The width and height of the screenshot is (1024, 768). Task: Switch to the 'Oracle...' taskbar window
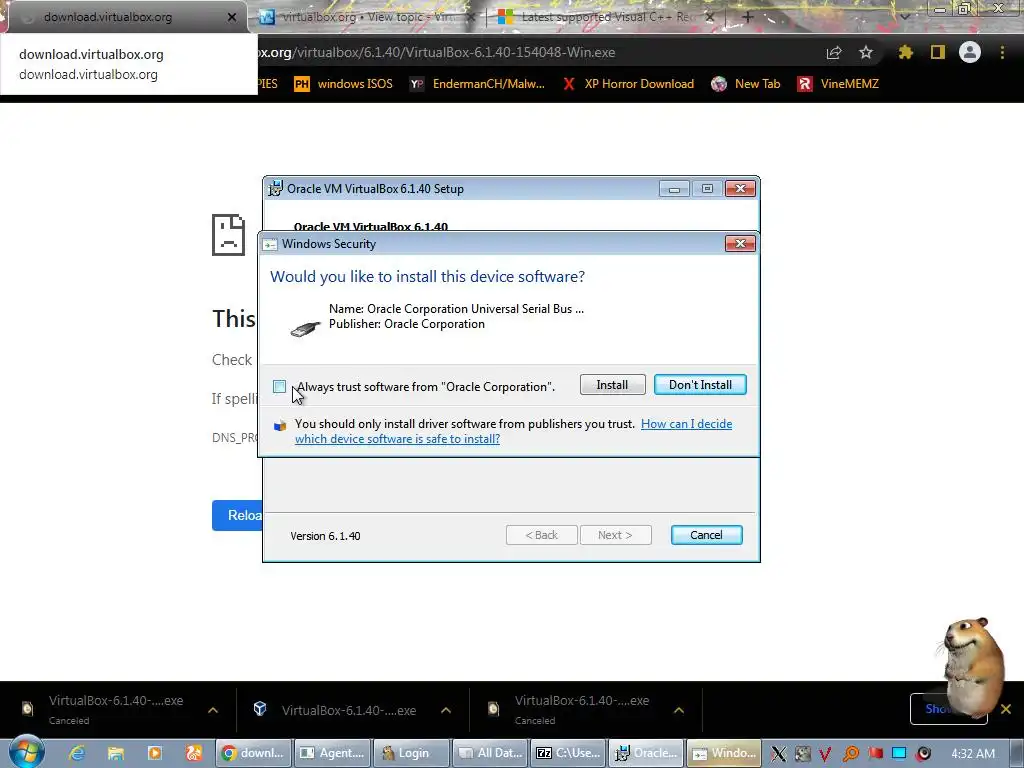(646, 753)
